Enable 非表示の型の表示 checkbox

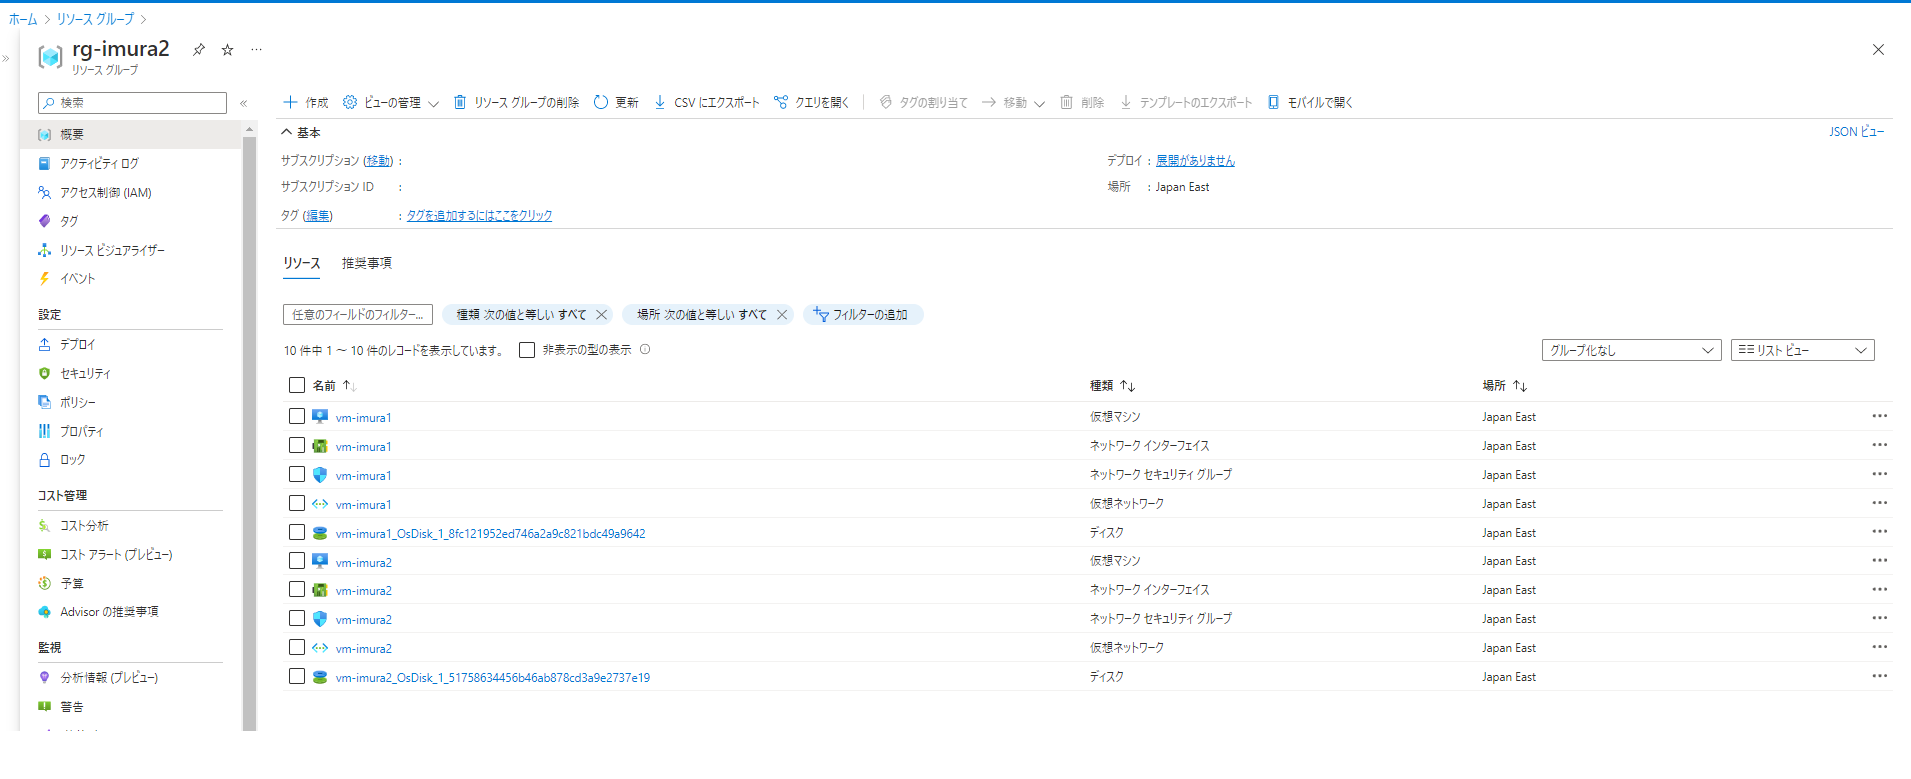click(x=527, y=350)
